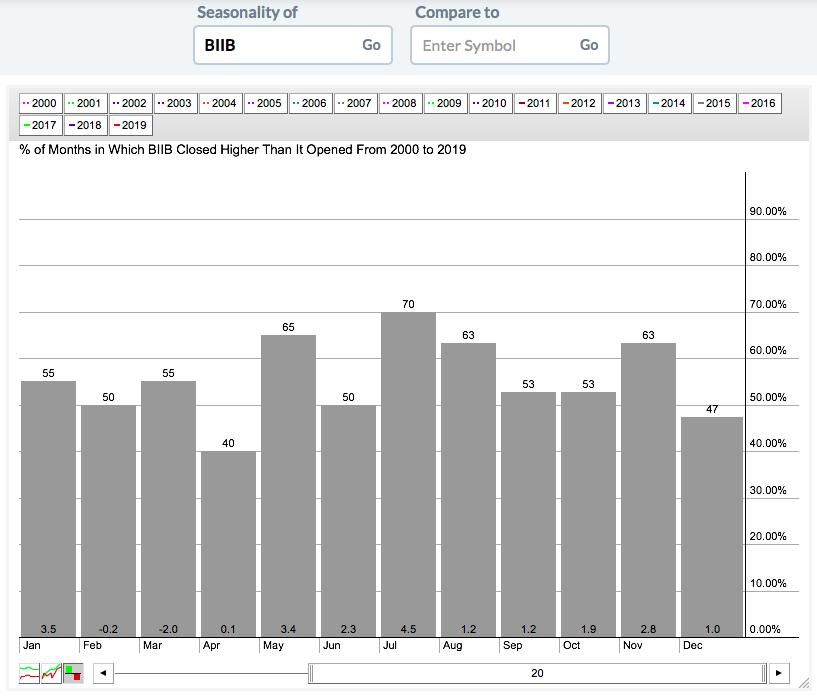Click the February bar showing 50

tap(108, 521)
